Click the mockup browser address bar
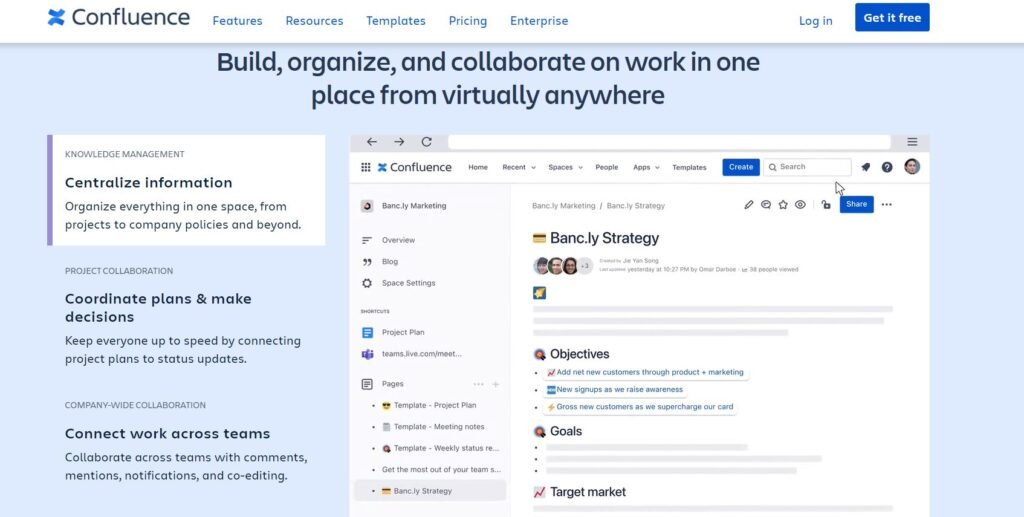Screen dimensions: 1024x517 point(669,142)
